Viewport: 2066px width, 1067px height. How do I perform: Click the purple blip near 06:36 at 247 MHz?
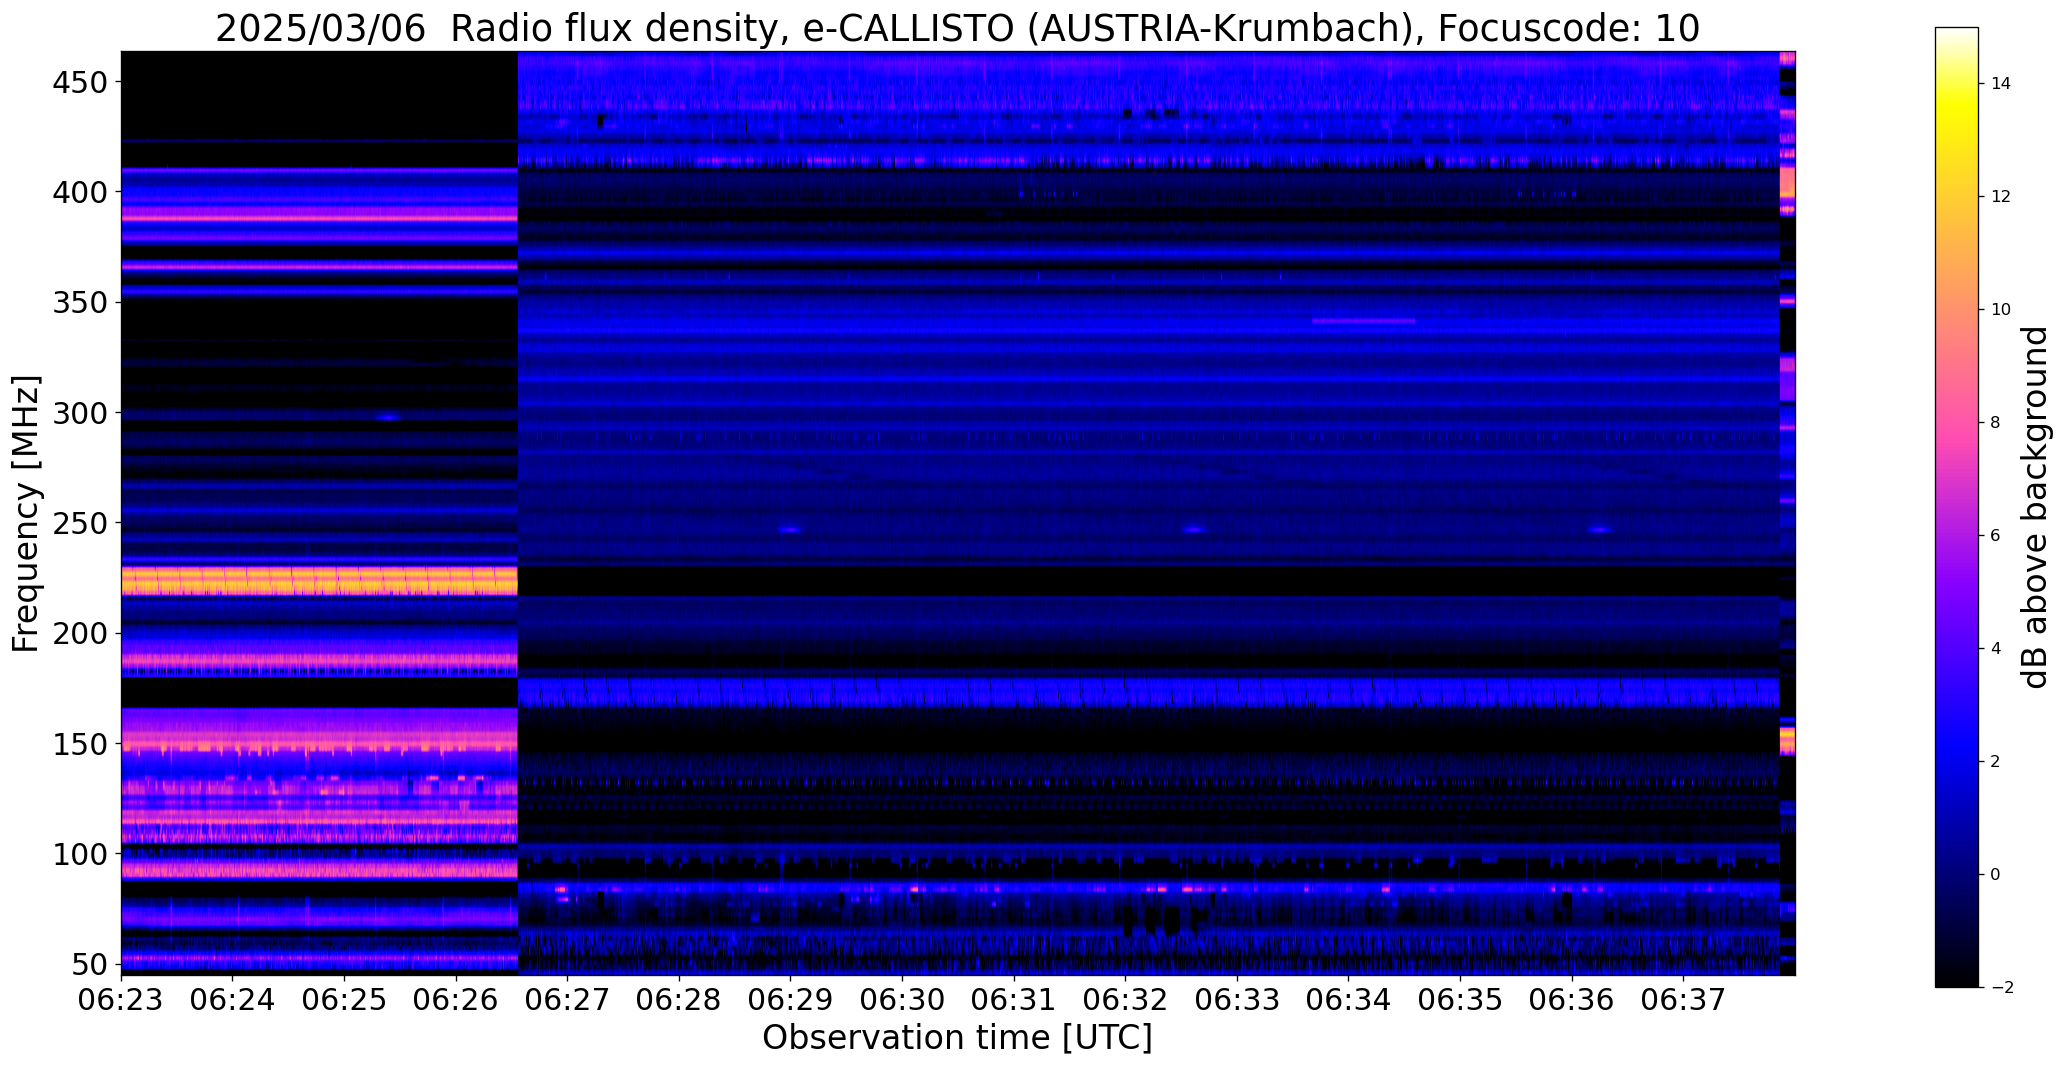point(1600,530)
